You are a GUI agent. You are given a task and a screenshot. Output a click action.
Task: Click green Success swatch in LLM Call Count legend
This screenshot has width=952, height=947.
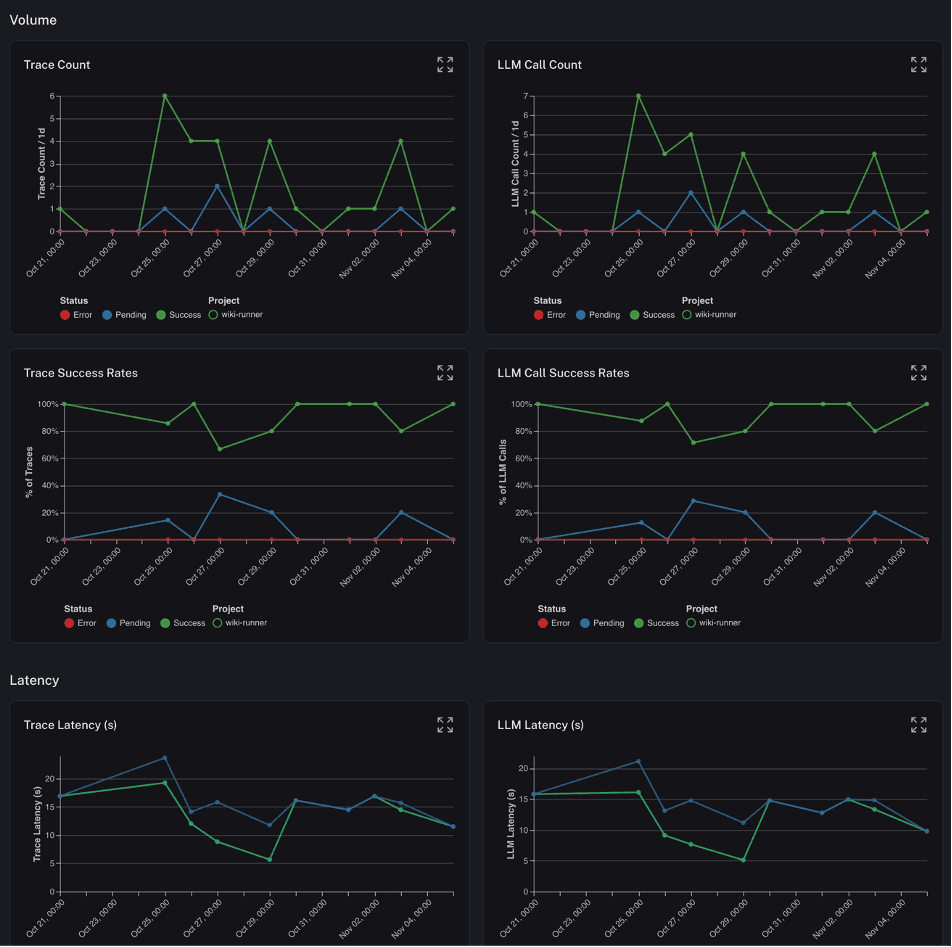(635, 315)
